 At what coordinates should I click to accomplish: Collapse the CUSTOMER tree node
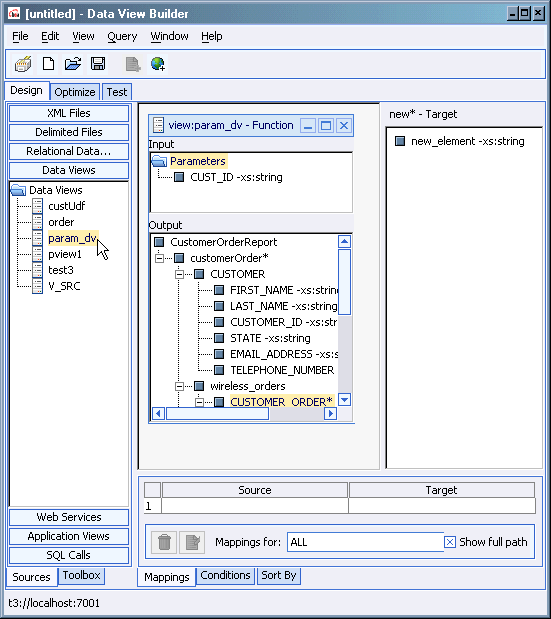[179, 274]
